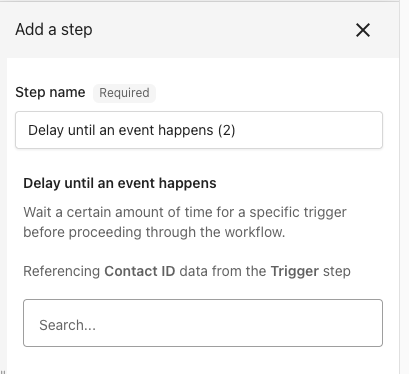Click the word Referencing in the info line

pos(62,272)
